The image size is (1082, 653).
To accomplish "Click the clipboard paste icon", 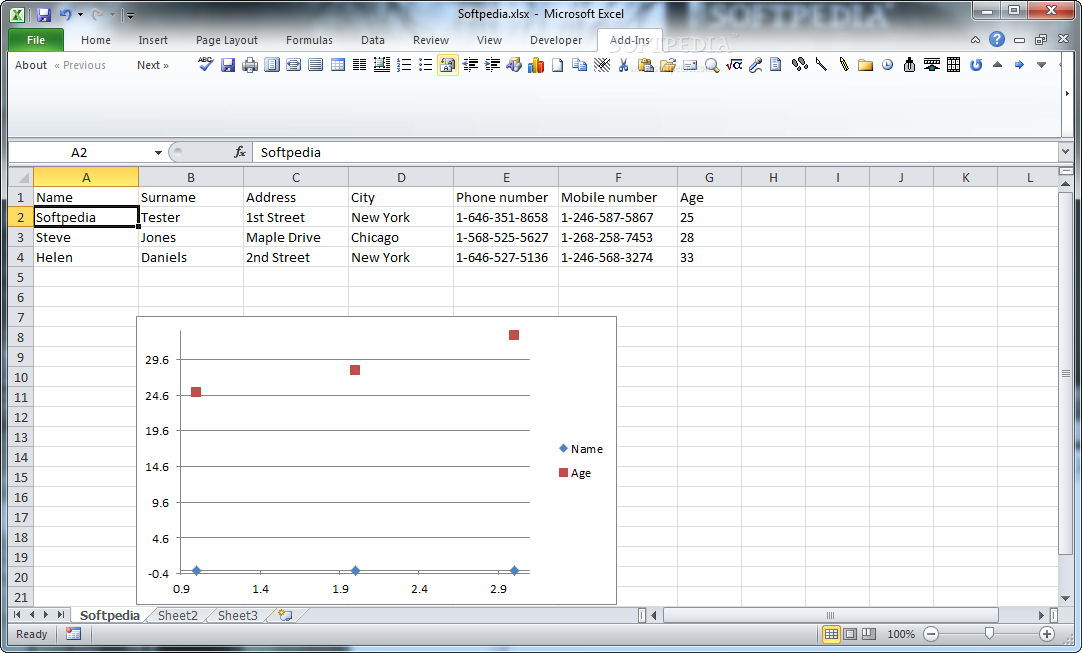I will [x=646, y=65].
